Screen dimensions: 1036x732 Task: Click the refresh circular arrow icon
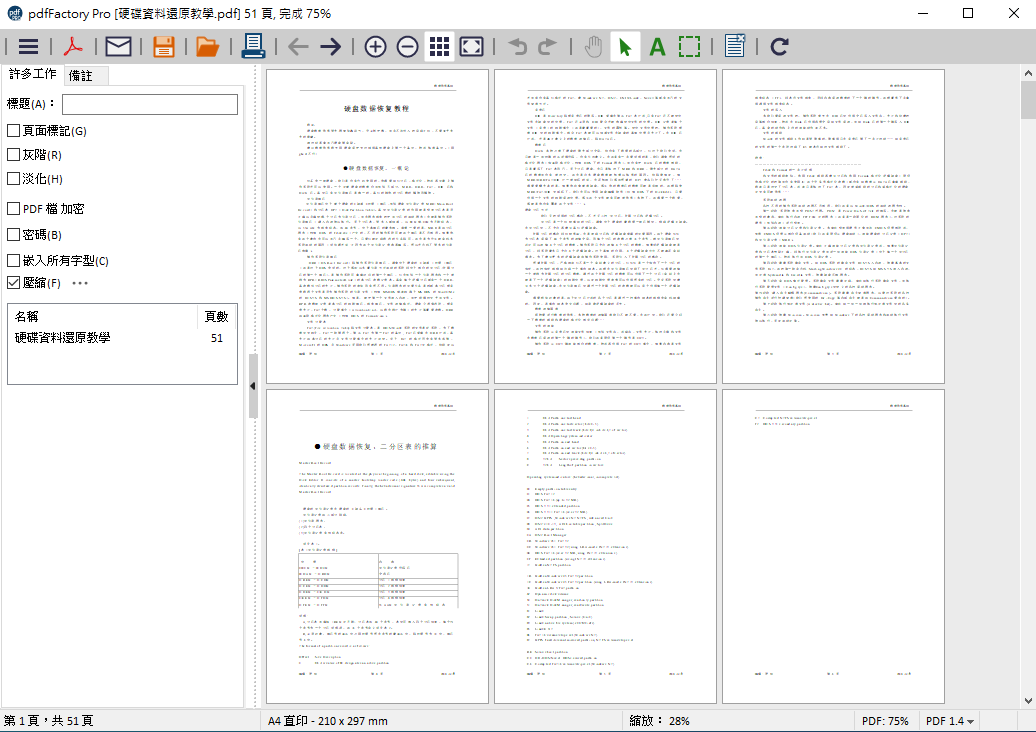779,46
